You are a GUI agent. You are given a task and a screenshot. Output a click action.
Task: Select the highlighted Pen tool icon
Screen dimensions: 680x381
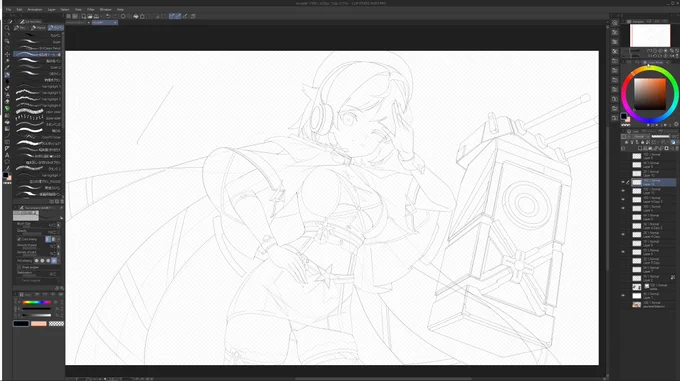tap(7, 75)
